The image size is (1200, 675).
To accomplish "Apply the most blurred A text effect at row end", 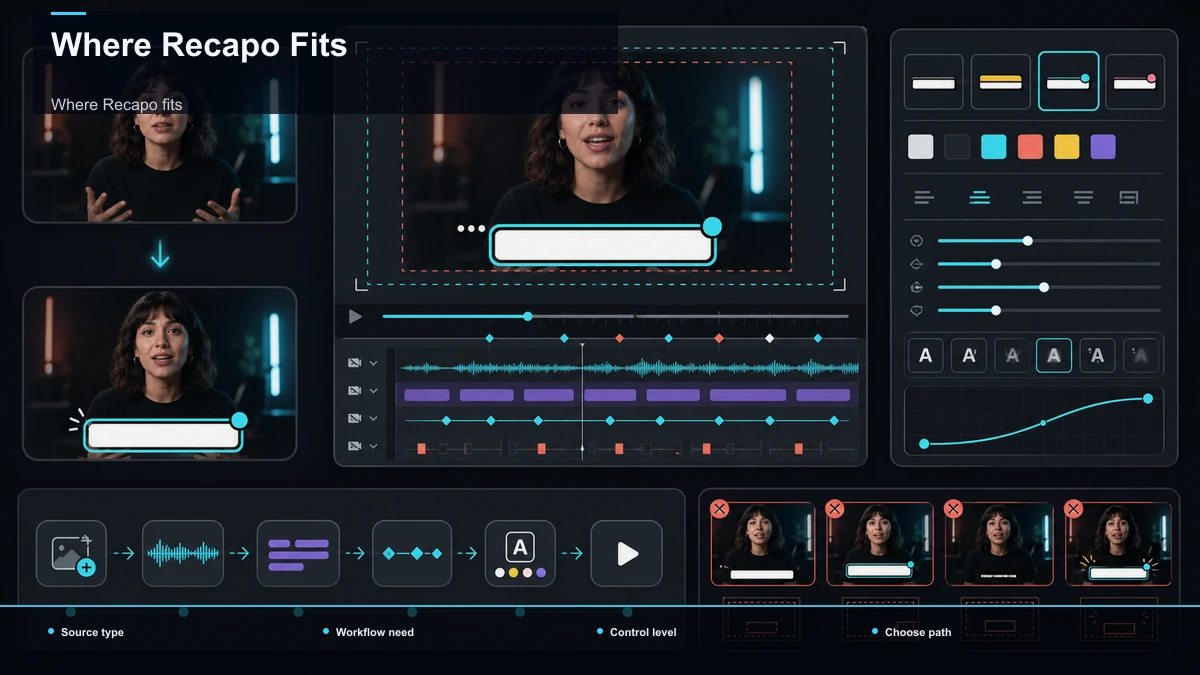I will pos(1141,355).
